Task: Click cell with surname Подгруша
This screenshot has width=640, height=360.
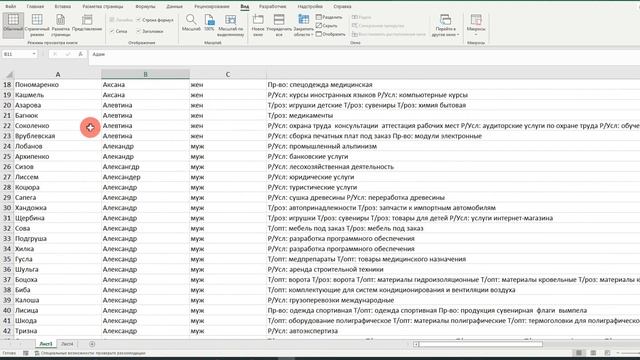Action: pos(58,238)
